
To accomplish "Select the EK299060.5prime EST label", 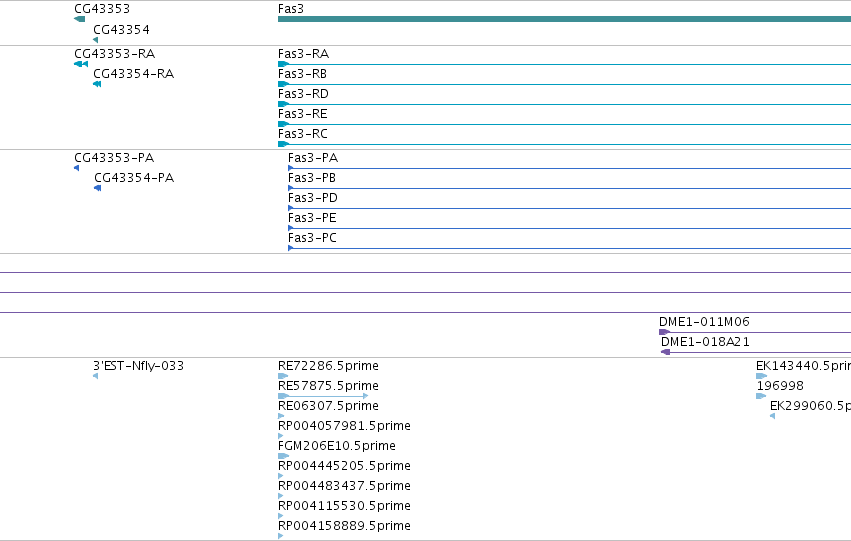I will (x=810, y=406).
